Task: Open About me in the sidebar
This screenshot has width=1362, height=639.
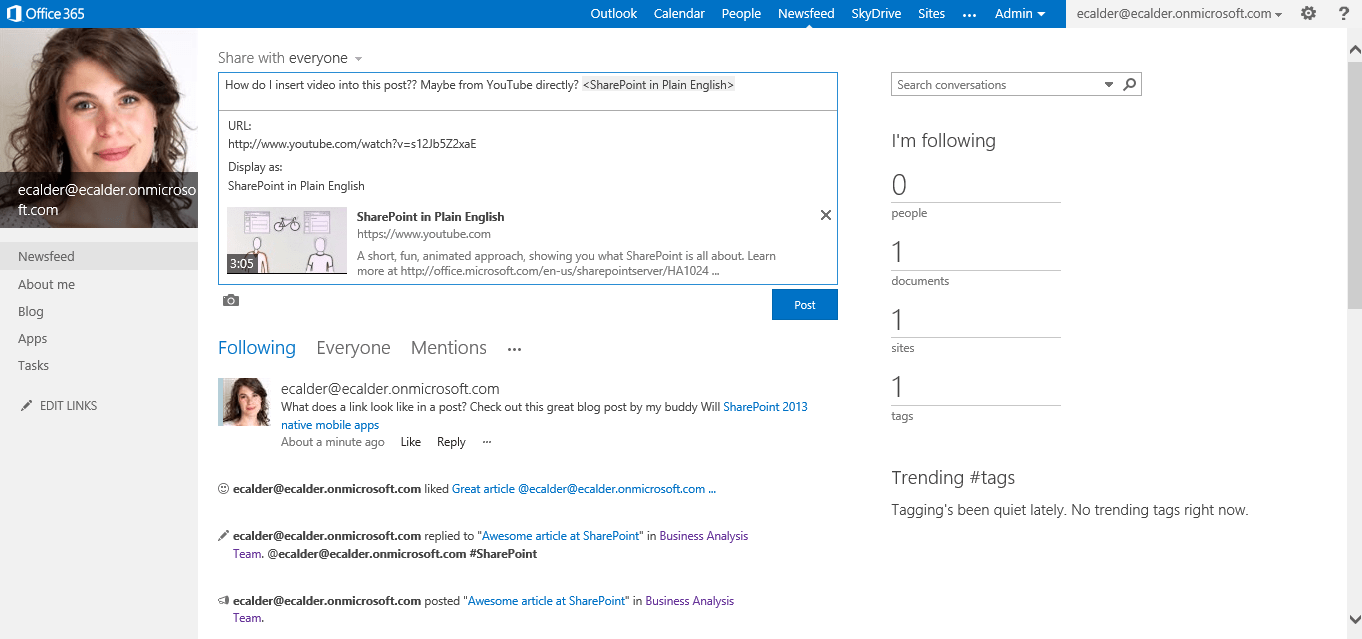Action: click(46, 285)
